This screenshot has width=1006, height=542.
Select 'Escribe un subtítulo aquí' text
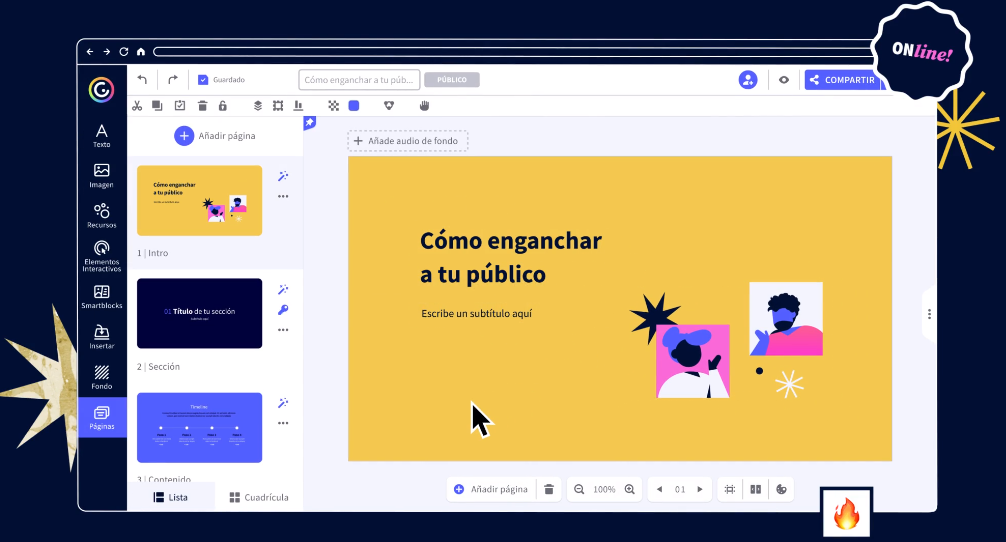tap(477, 314)
